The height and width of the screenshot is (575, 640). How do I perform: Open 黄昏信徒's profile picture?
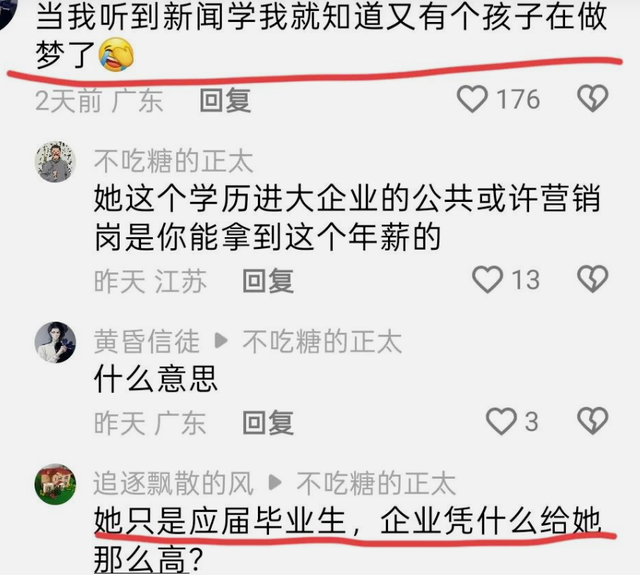point(55,342)
